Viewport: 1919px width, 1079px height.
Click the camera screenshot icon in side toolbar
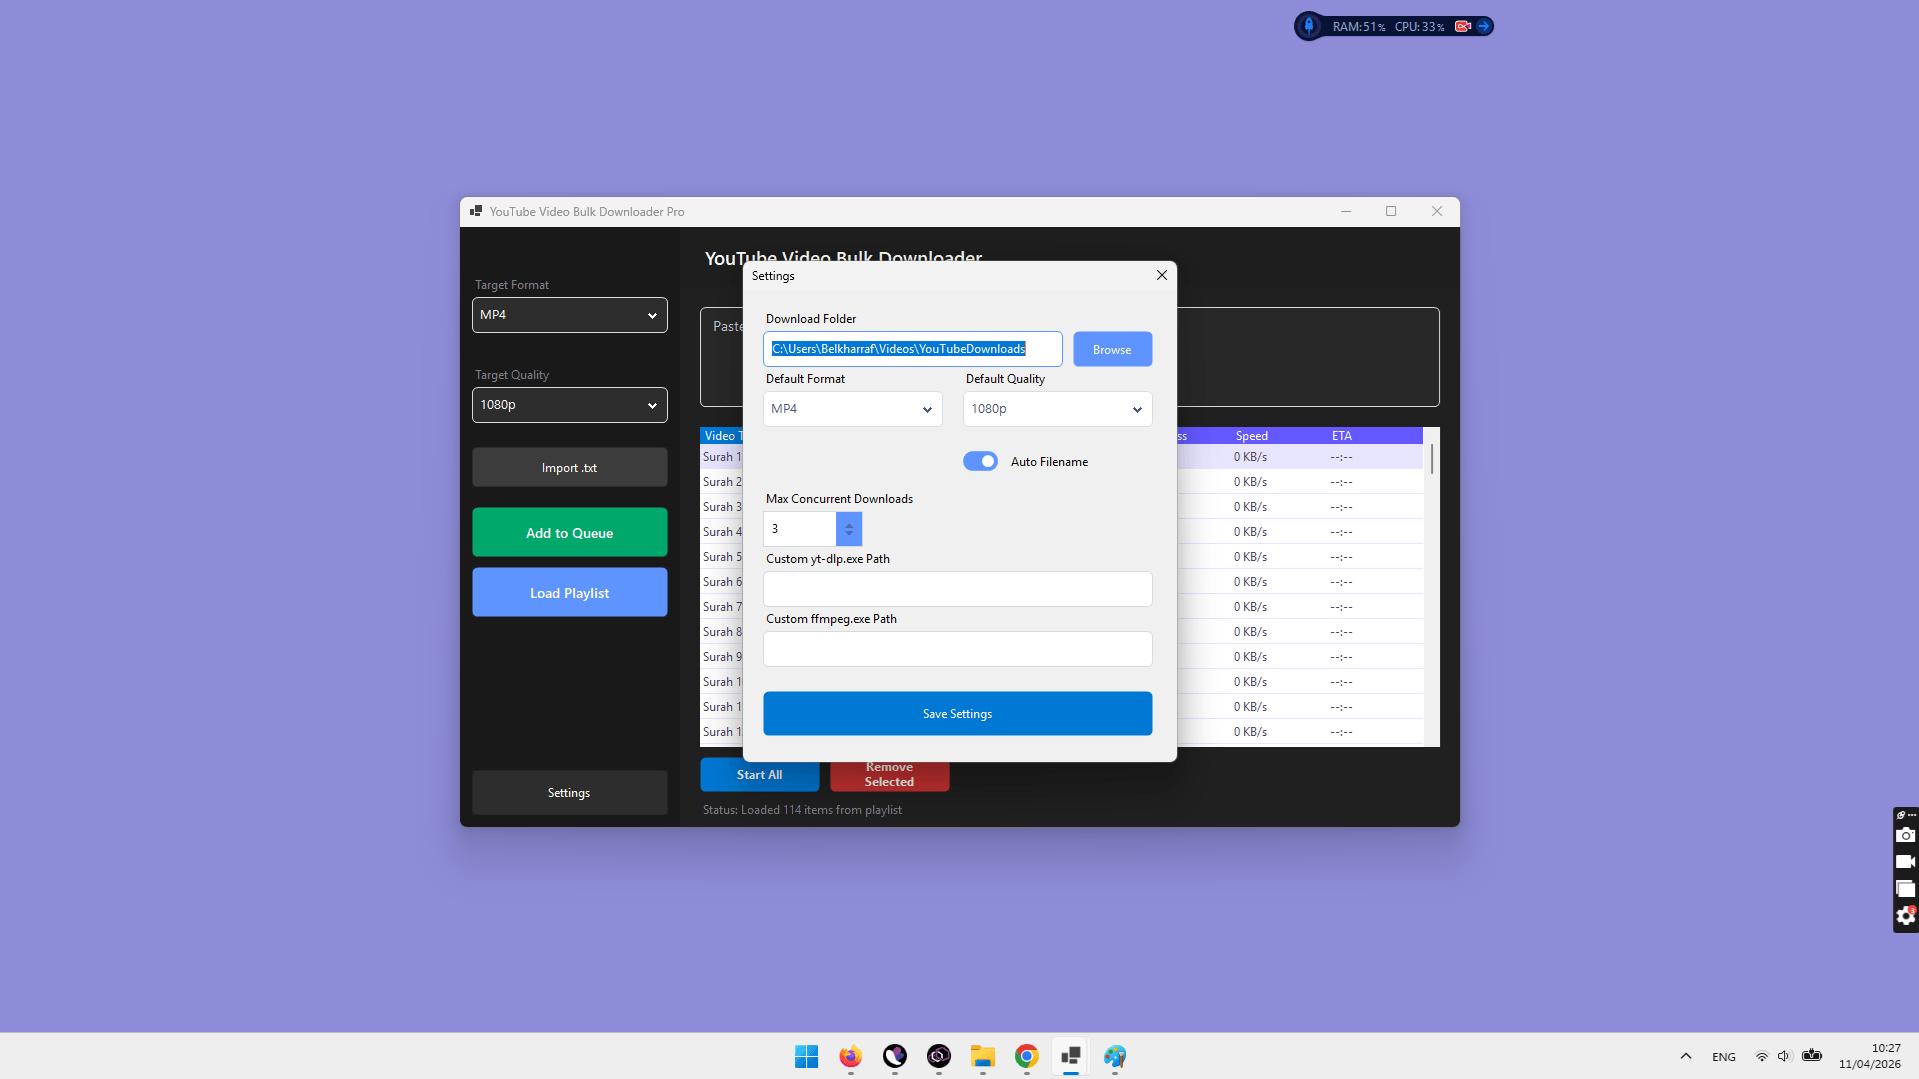pos(1905,836)
